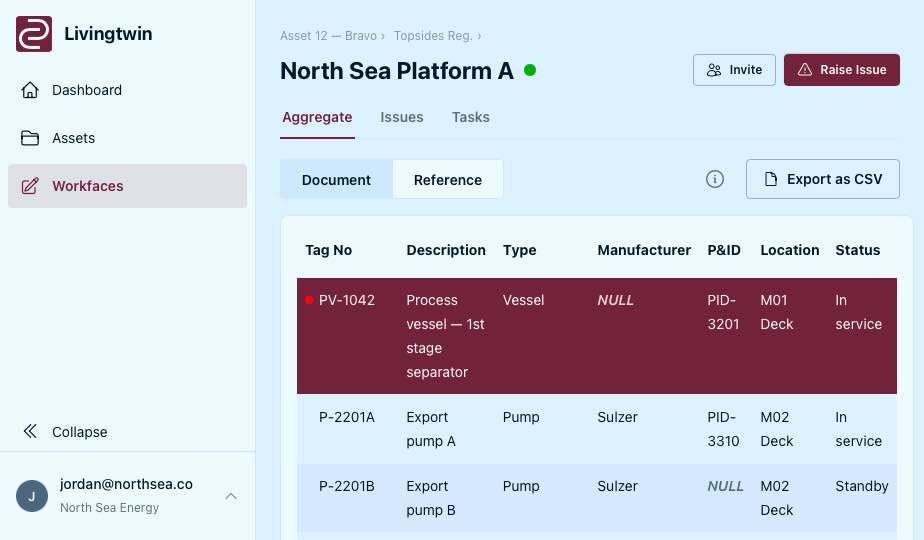Open the Assets menu item

(x=127, y=138)
